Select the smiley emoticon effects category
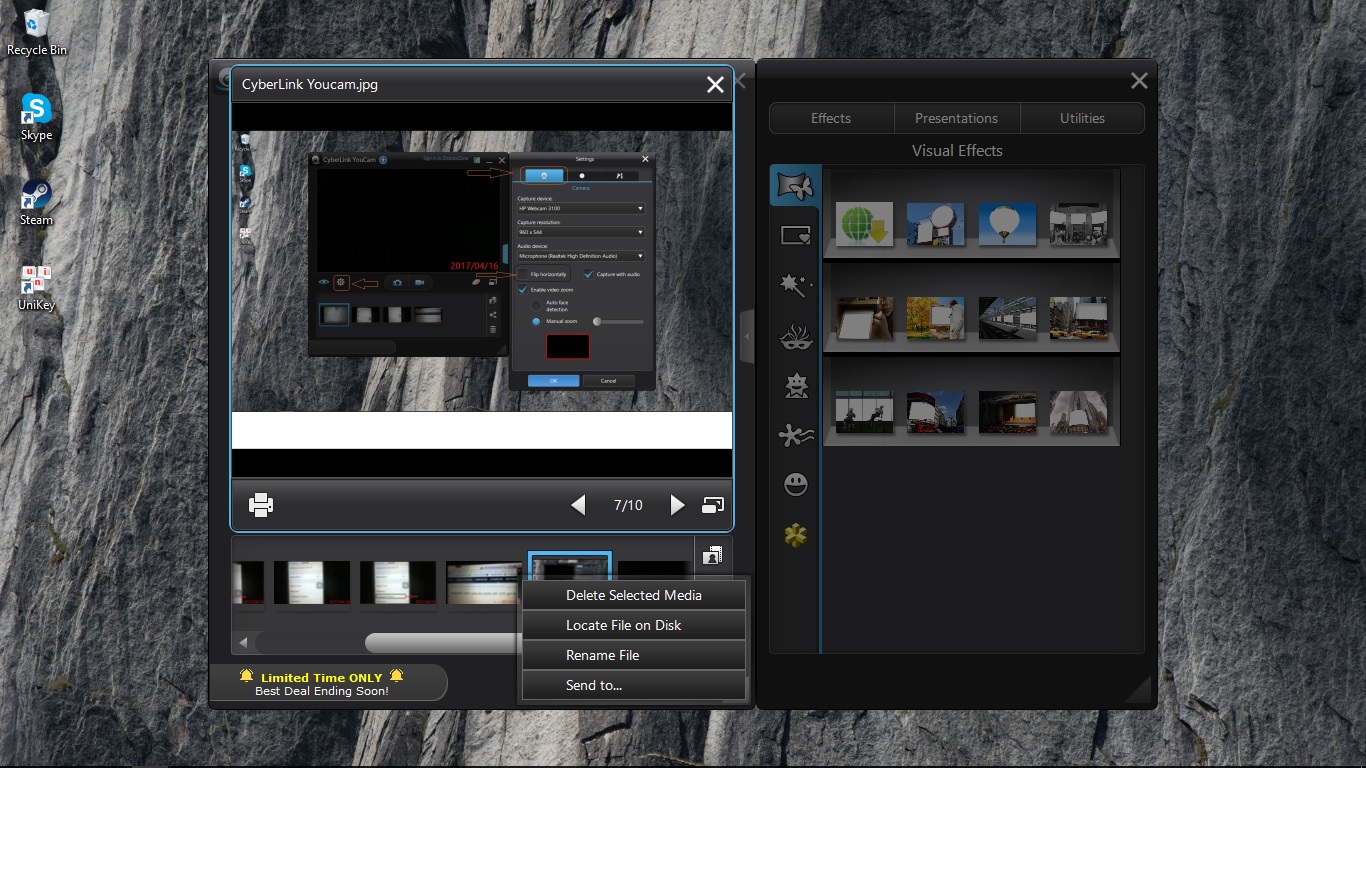This screenshot has width=1366, height=869. (796, 485)
